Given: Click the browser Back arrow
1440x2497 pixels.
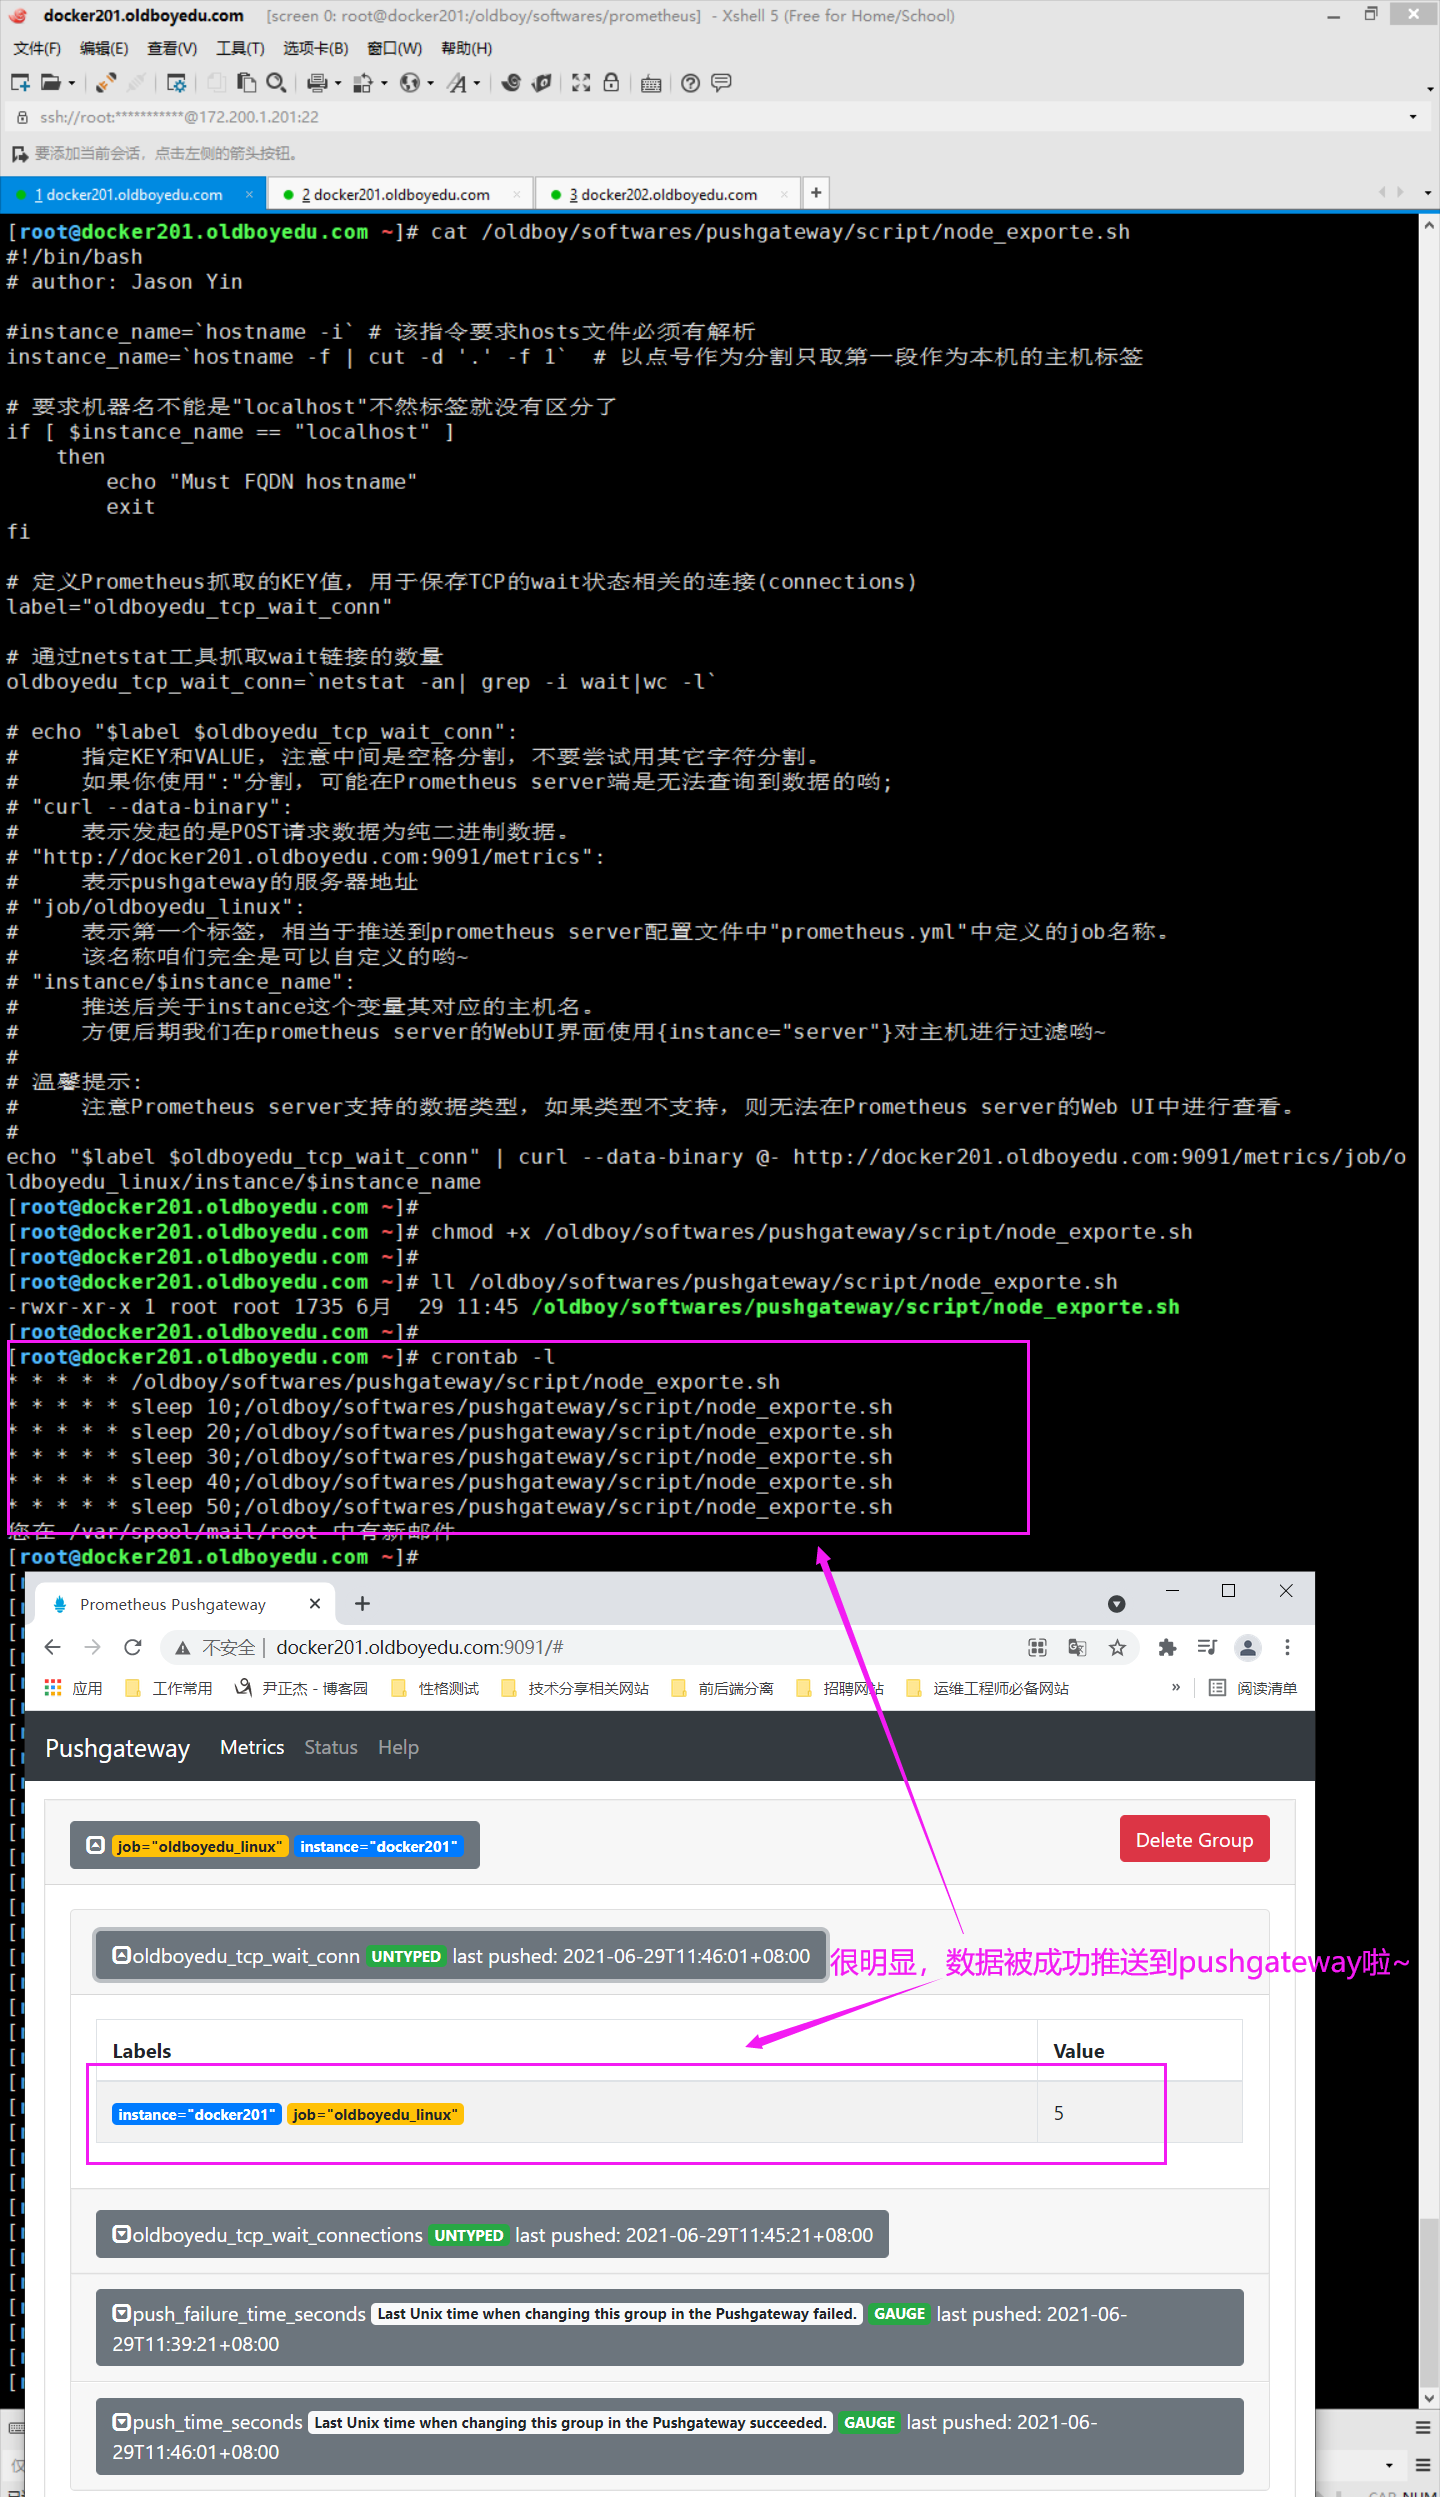Looking at the screenshot, I should [x=53, y=1647].
